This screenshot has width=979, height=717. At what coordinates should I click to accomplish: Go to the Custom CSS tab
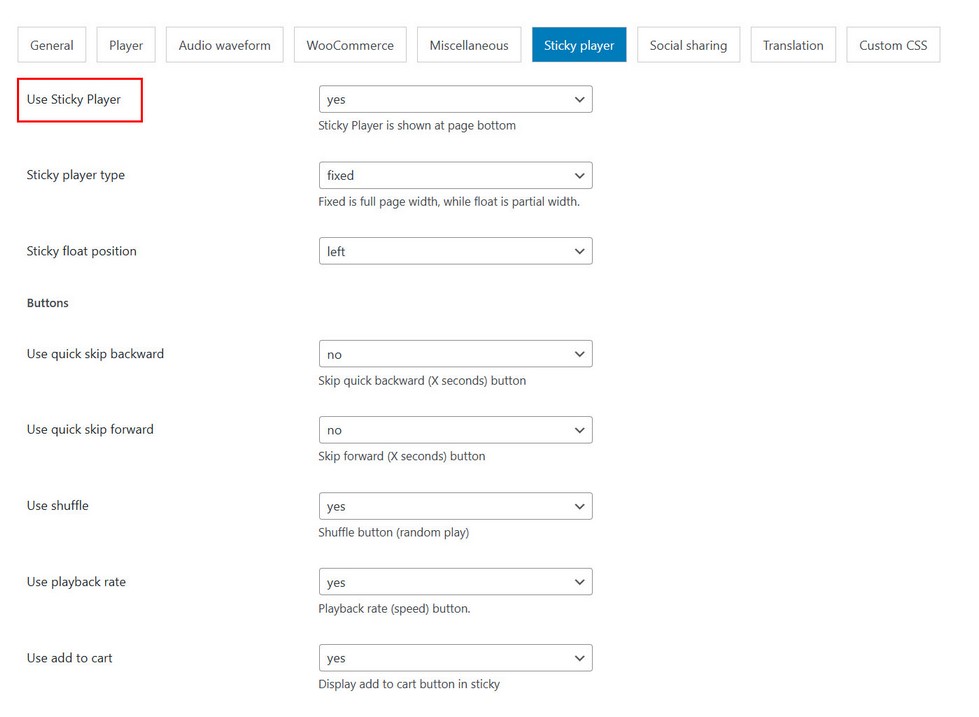pyautogui.click(x=893, y=45)
